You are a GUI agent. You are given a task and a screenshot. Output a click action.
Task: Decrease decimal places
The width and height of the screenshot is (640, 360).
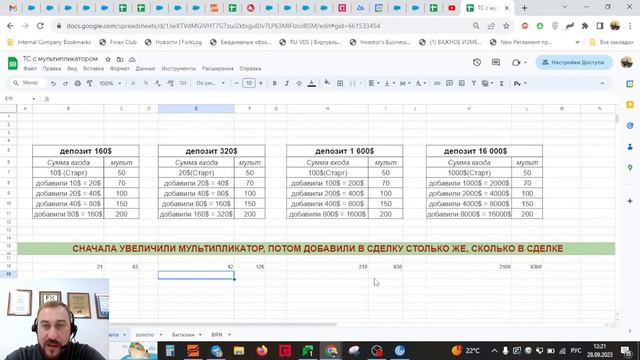tap(158, 83)
